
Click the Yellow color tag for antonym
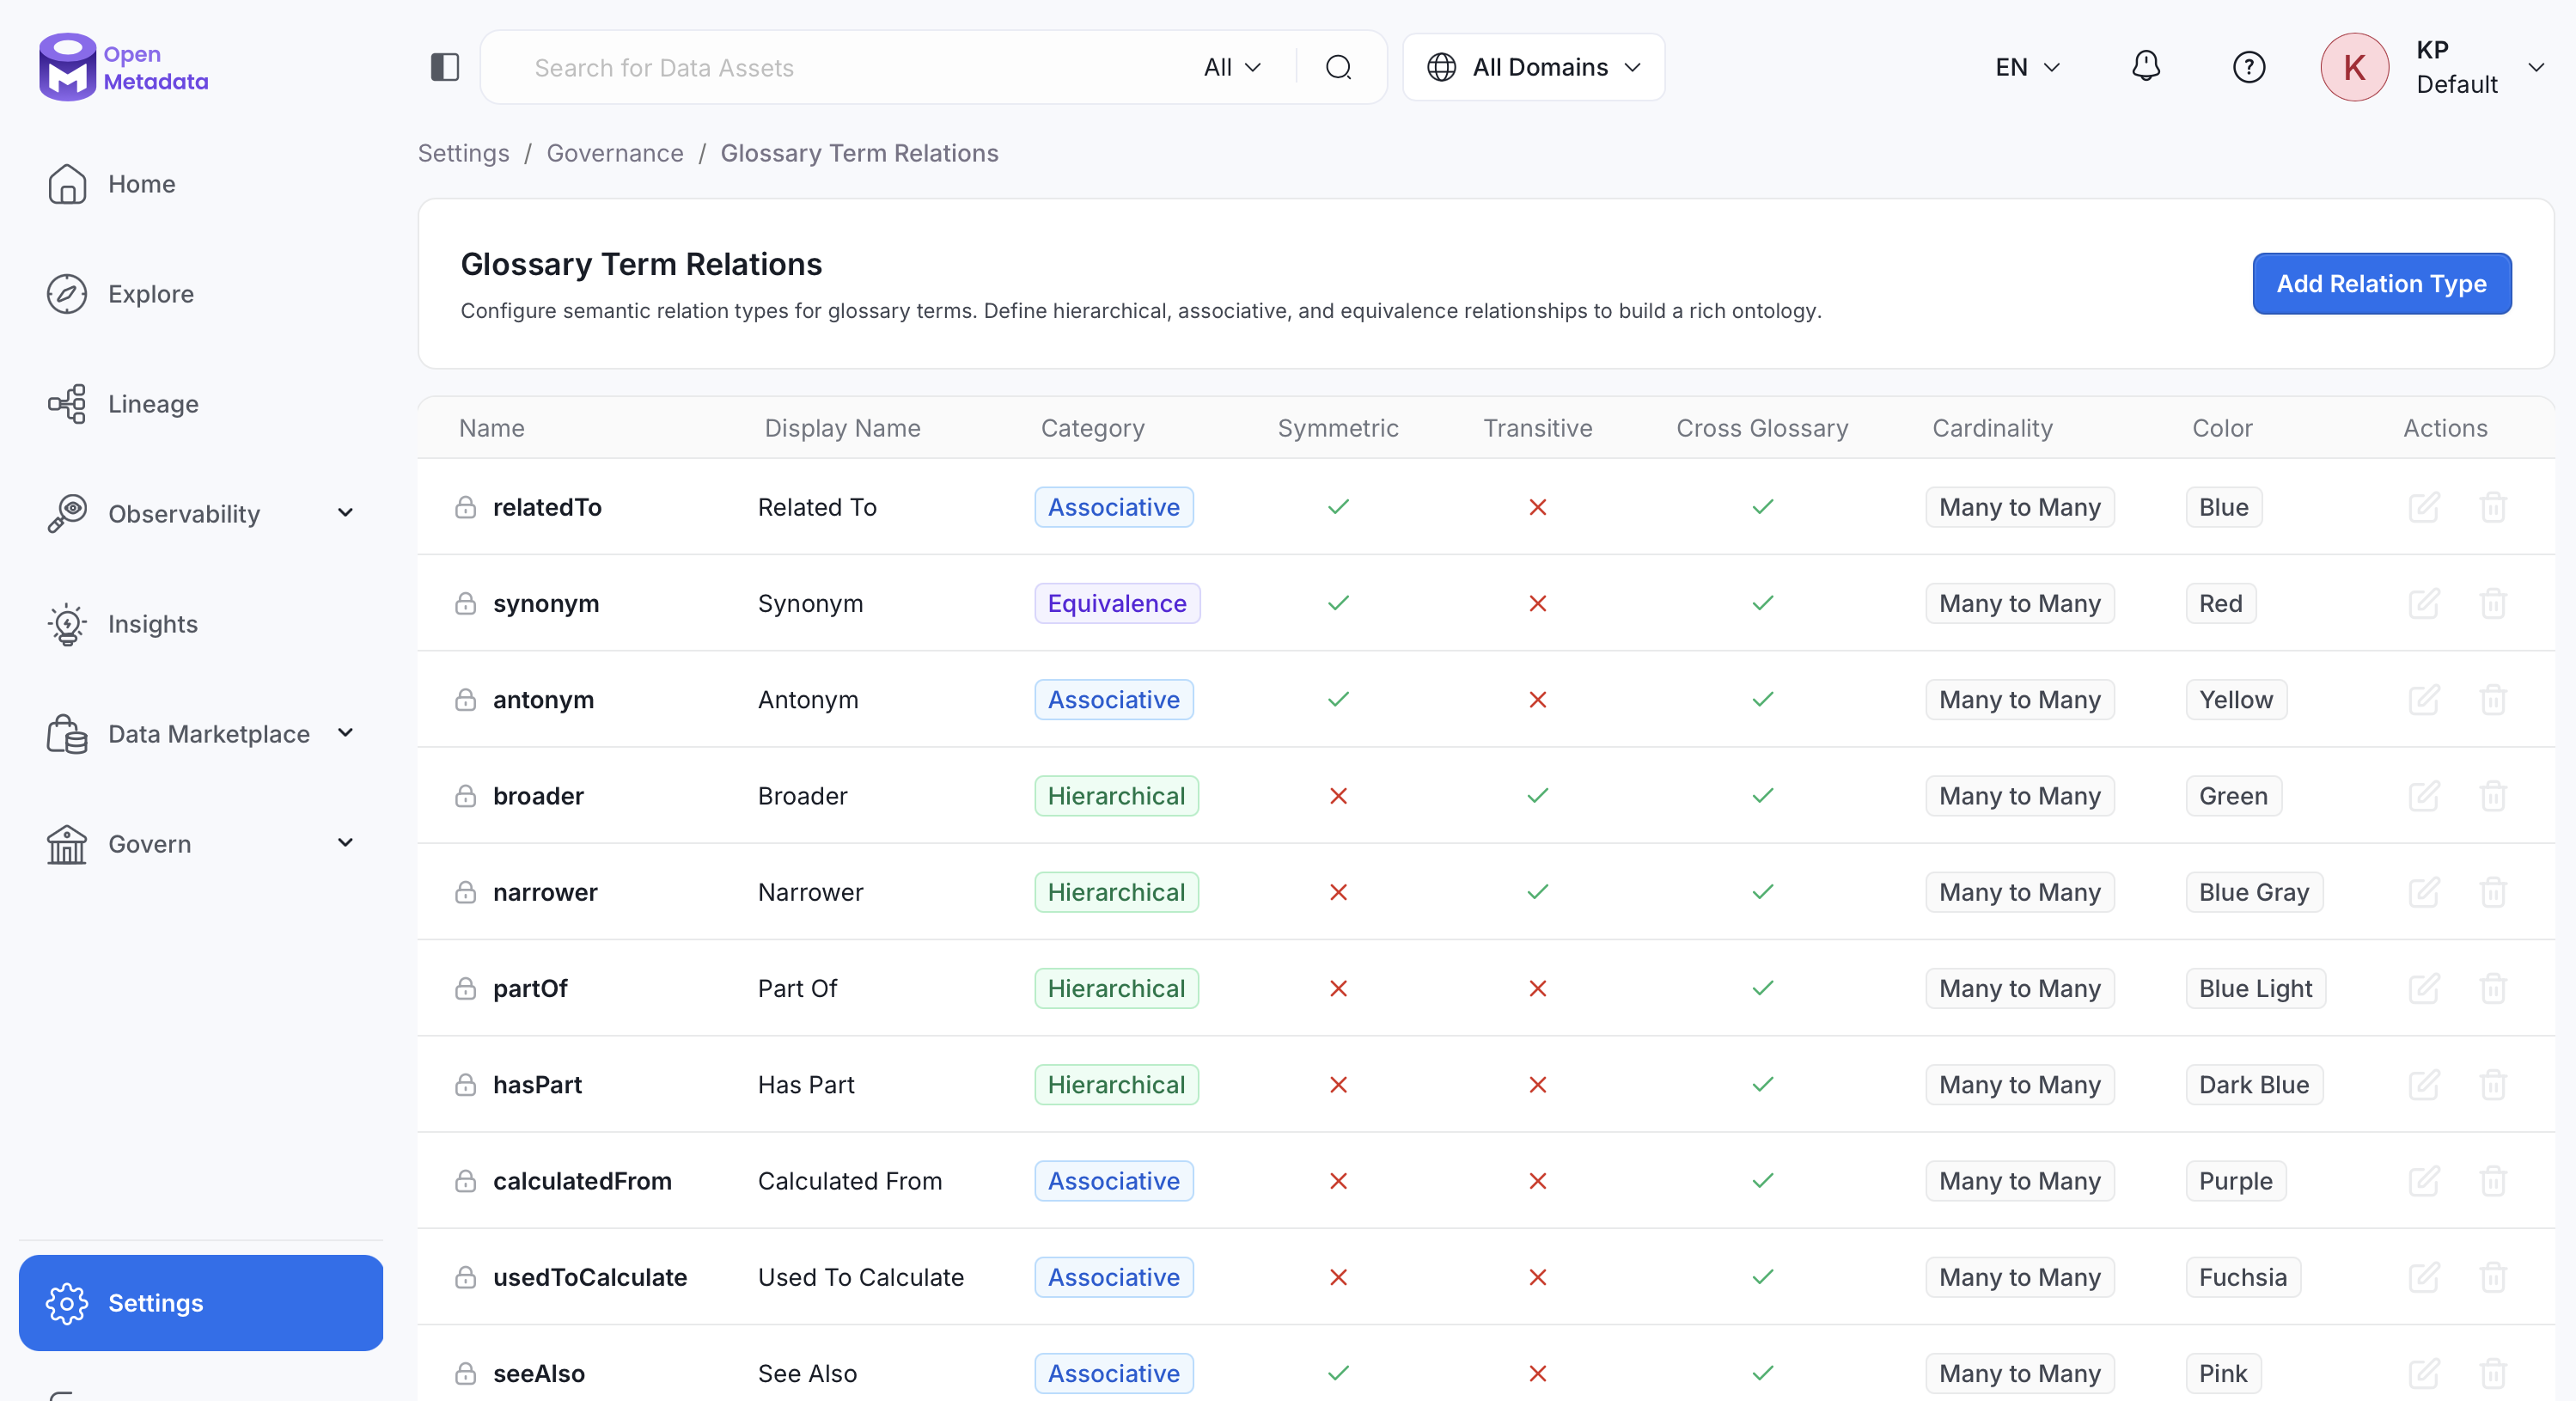tap(2235, 699)
